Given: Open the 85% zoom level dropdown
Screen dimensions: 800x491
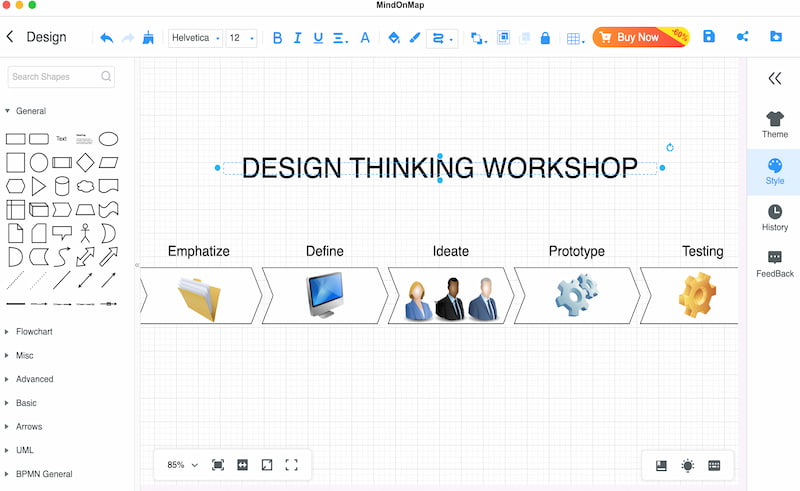Looking at the screenshot, I should (182, 465).
